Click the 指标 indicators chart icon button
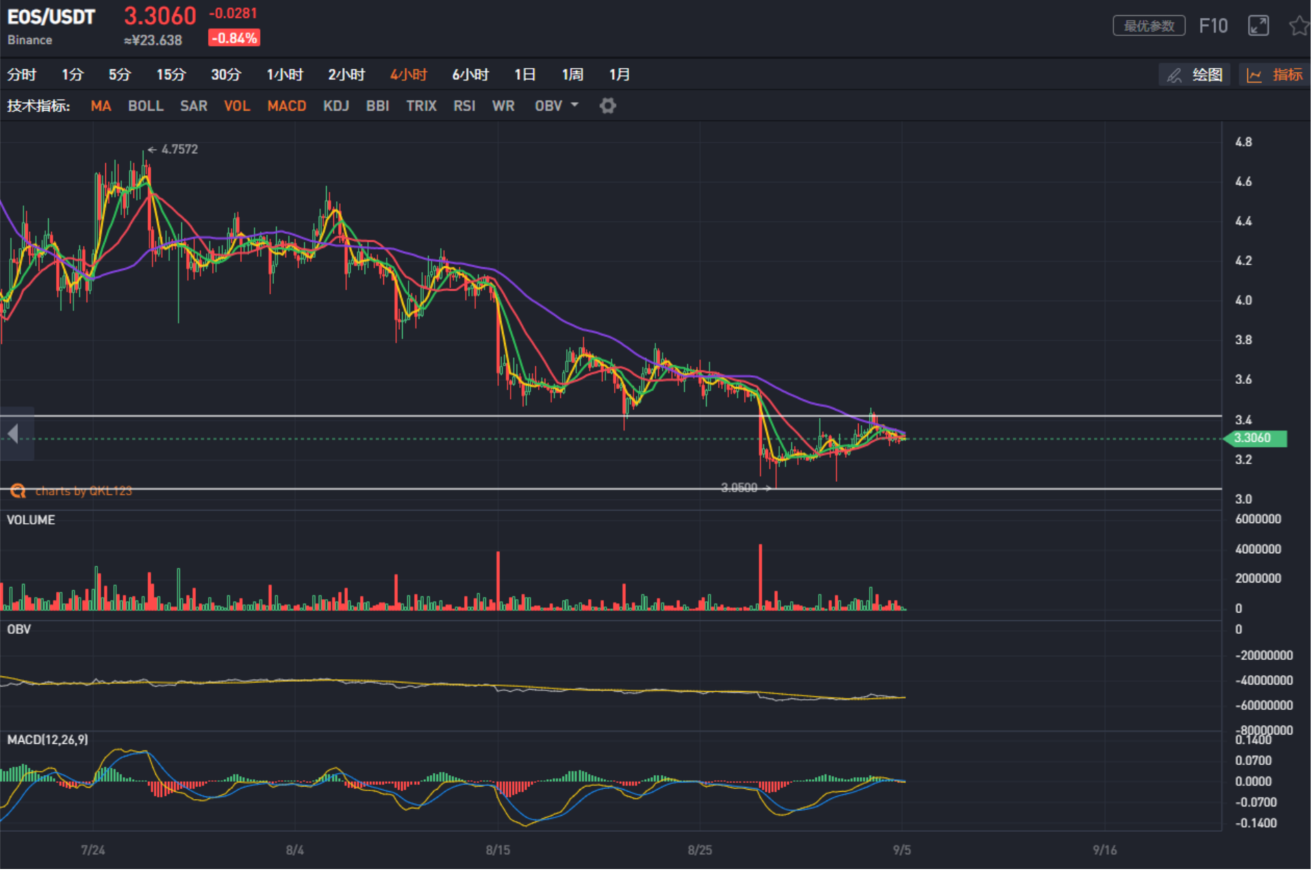This screenshot has height=872, width=1311. point(1274,75)
